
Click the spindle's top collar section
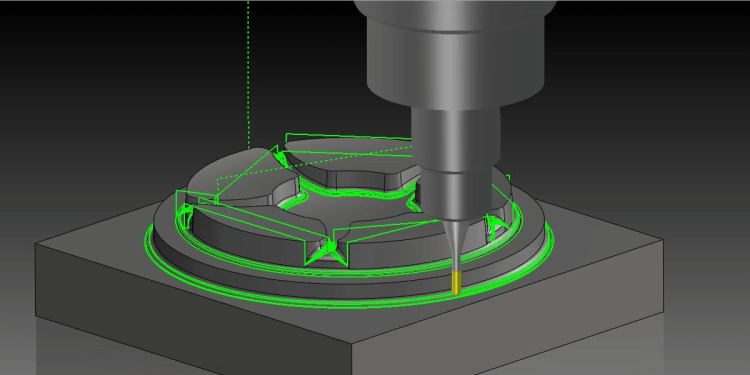(x=455, y=13)
